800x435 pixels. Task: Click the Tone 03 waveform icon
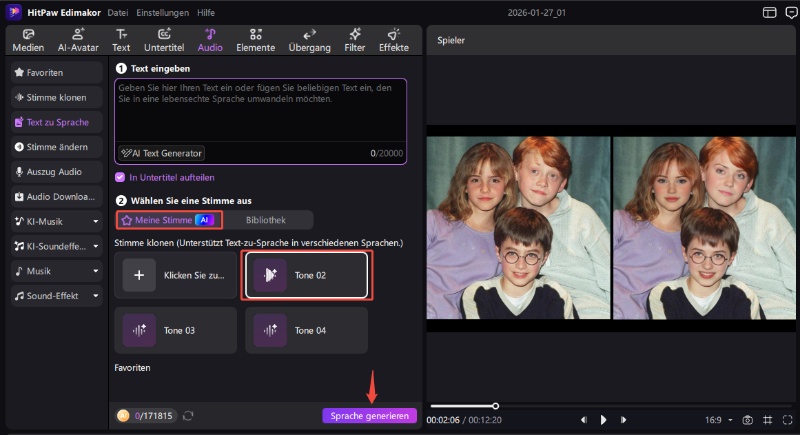tap(139, 330)
